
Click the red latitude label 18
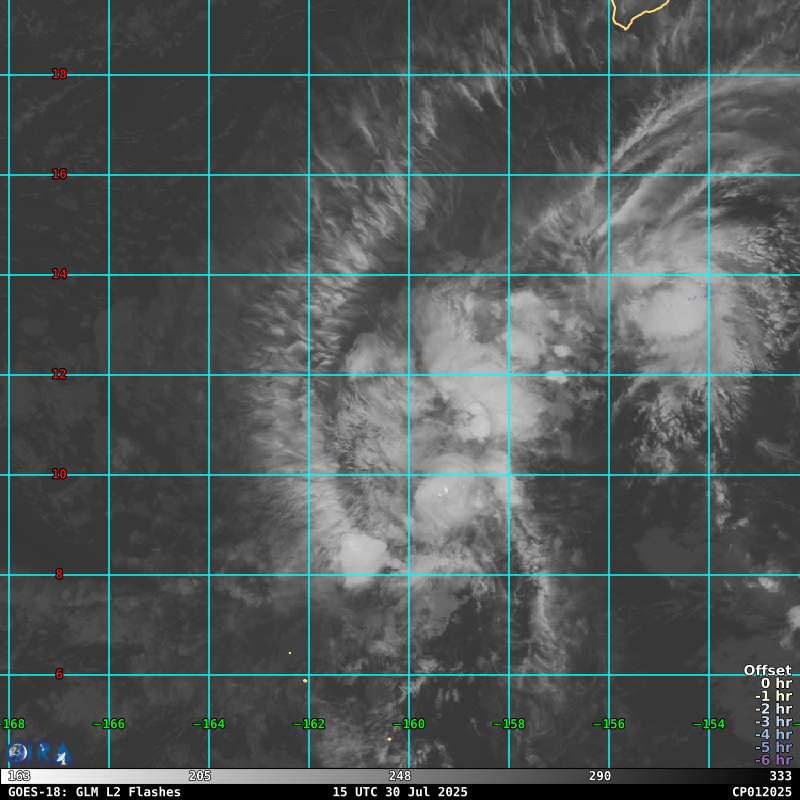[x=60, y=74]
